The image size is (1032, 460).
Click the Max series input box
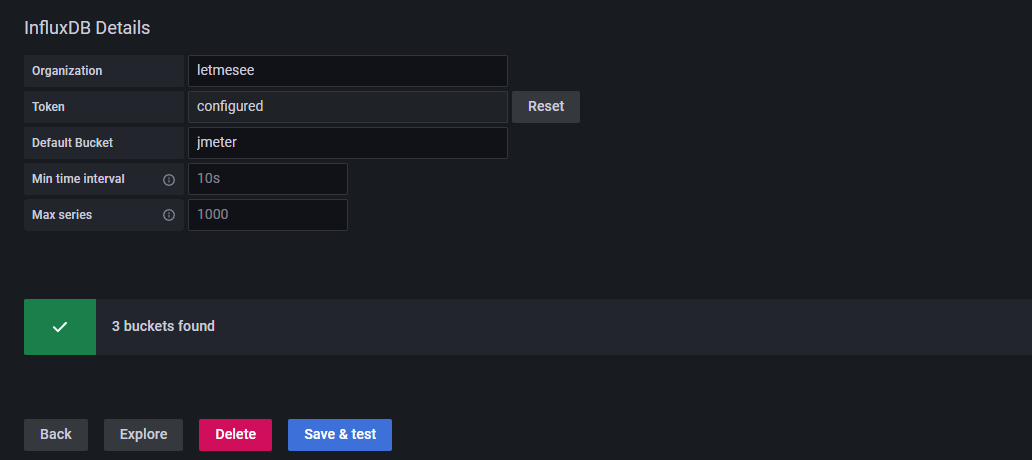(268, 215)
